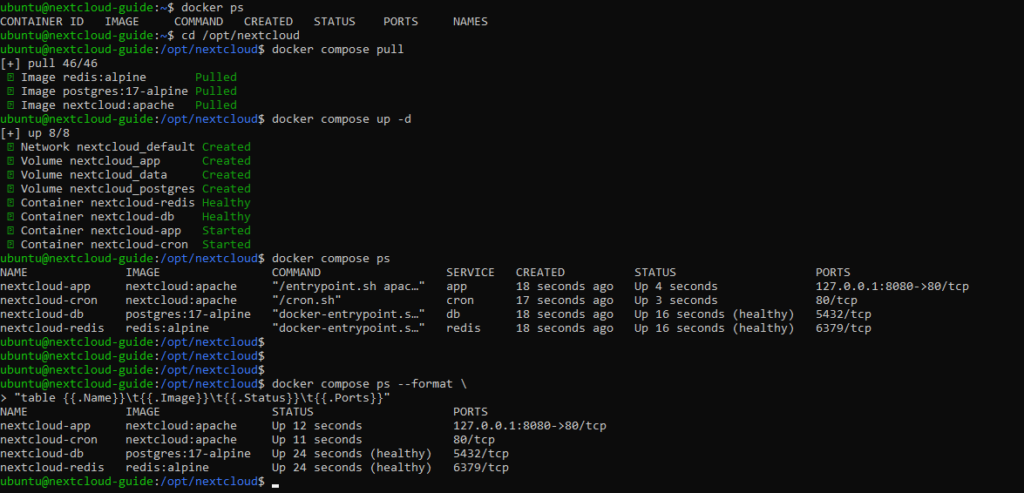Click 'Up 24 seconds (healthy)' in the nextcloud-redis row

pyautogui.click(x=352, y=468)
